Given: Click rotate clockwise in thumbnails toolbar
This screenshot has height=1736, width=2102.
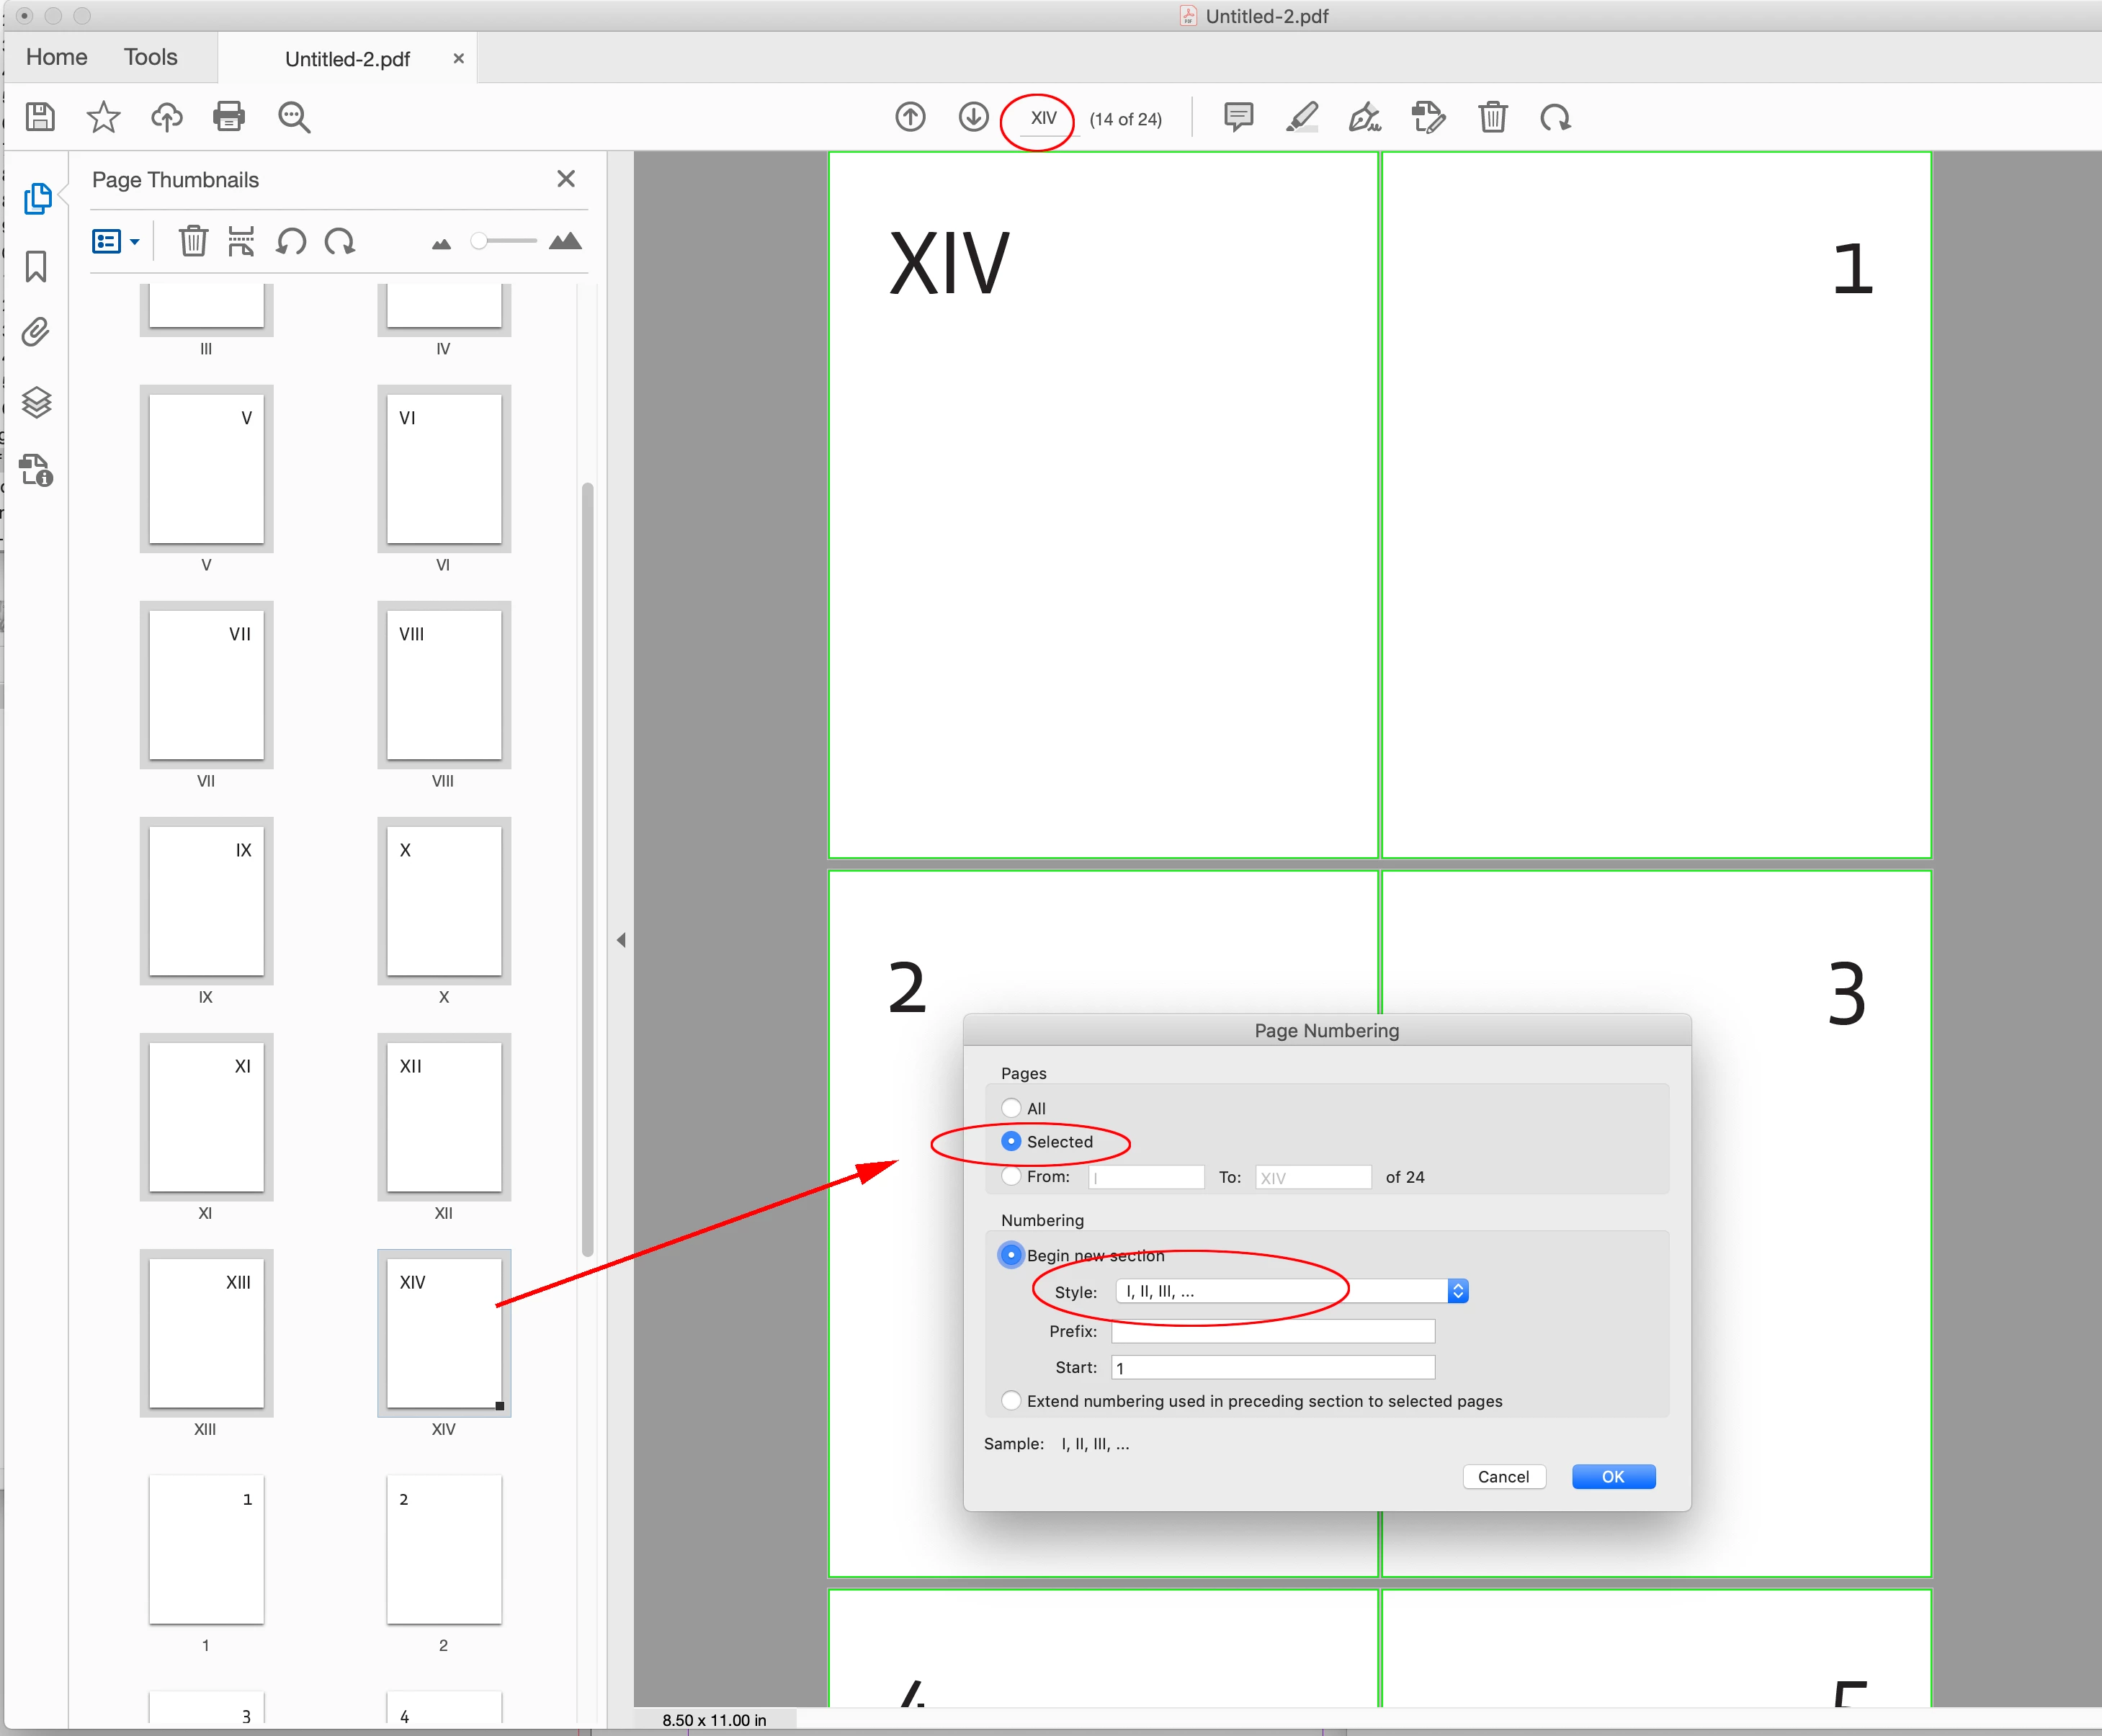Looking at the screenshot, I should [x=340, y=242].
